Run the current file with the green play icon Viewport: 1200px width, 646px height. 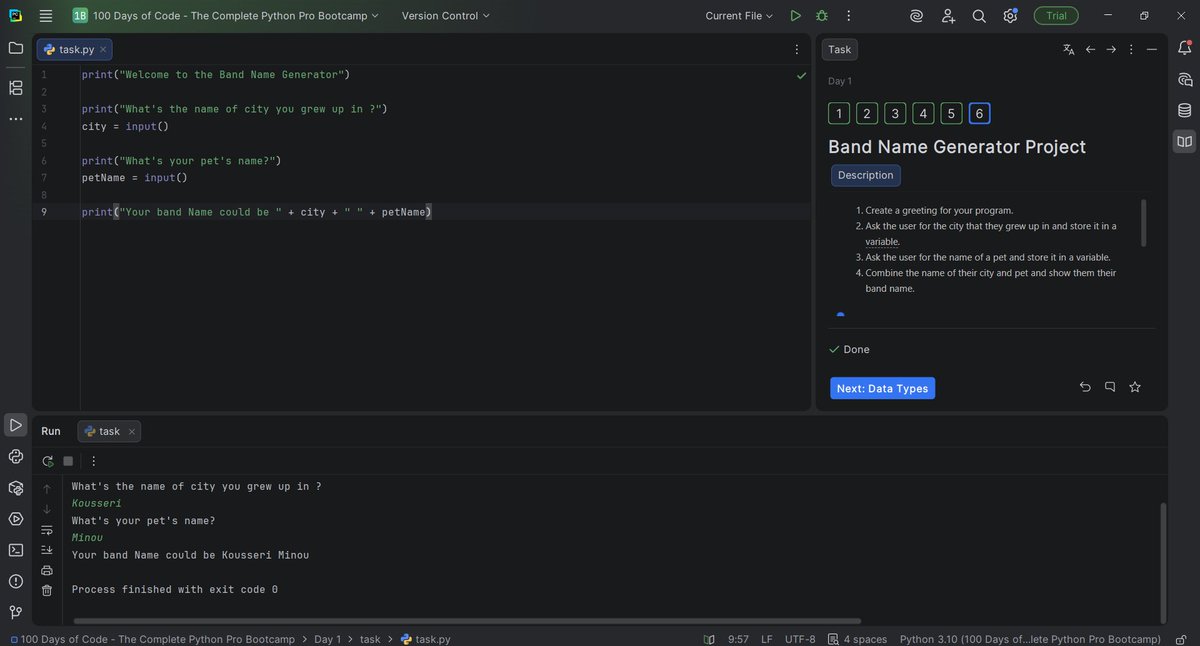[x=796, y=16]
